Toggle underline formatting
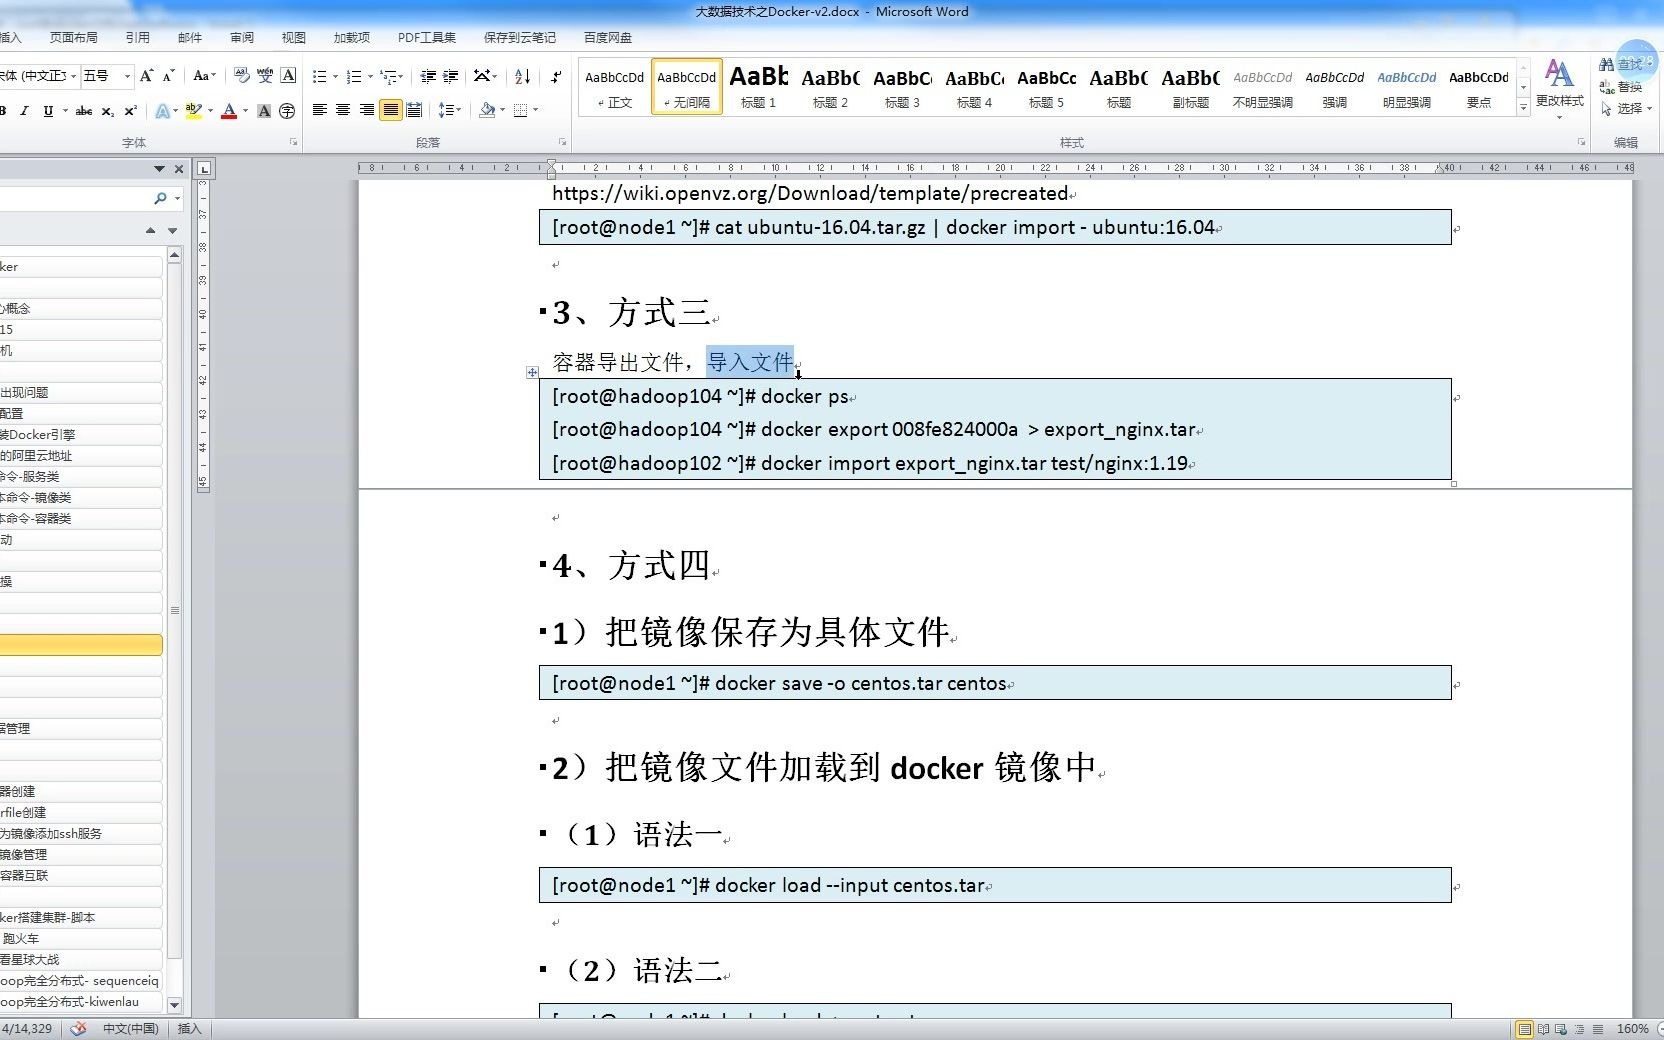The image size is (1664, 1040). [48, 110]
